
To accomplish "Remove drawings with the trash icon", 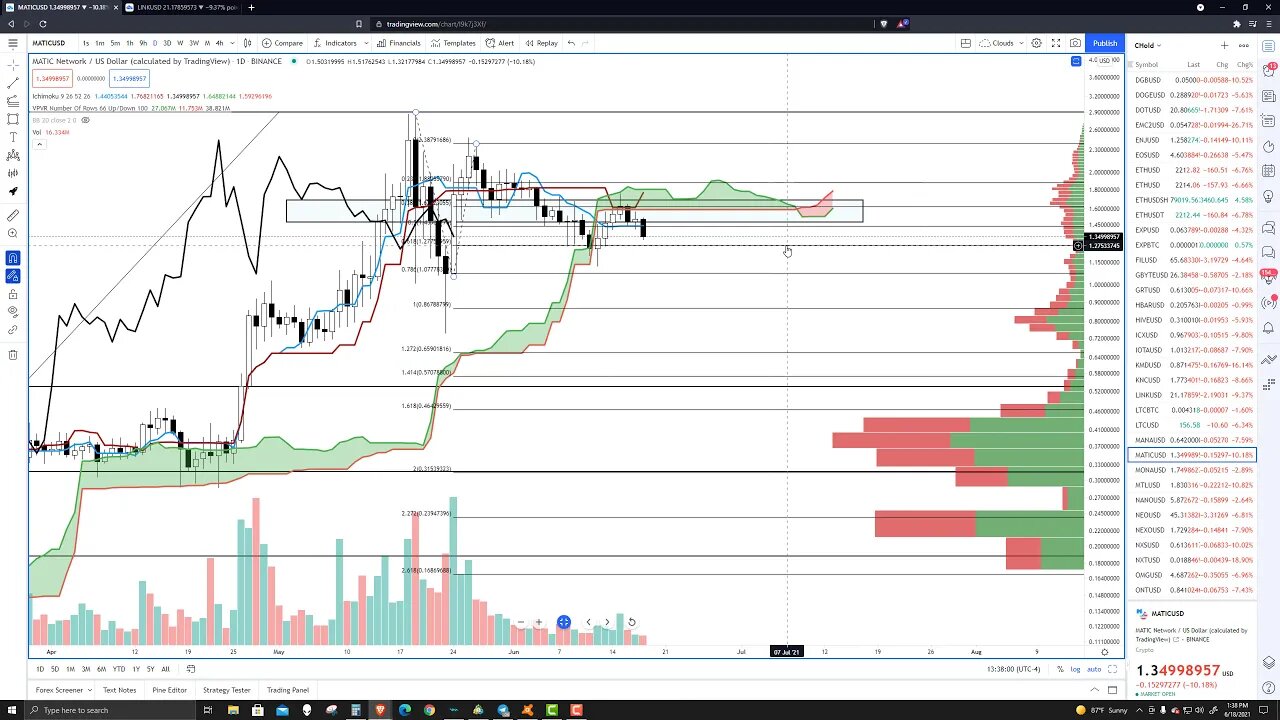I will (x=12, y=354).
